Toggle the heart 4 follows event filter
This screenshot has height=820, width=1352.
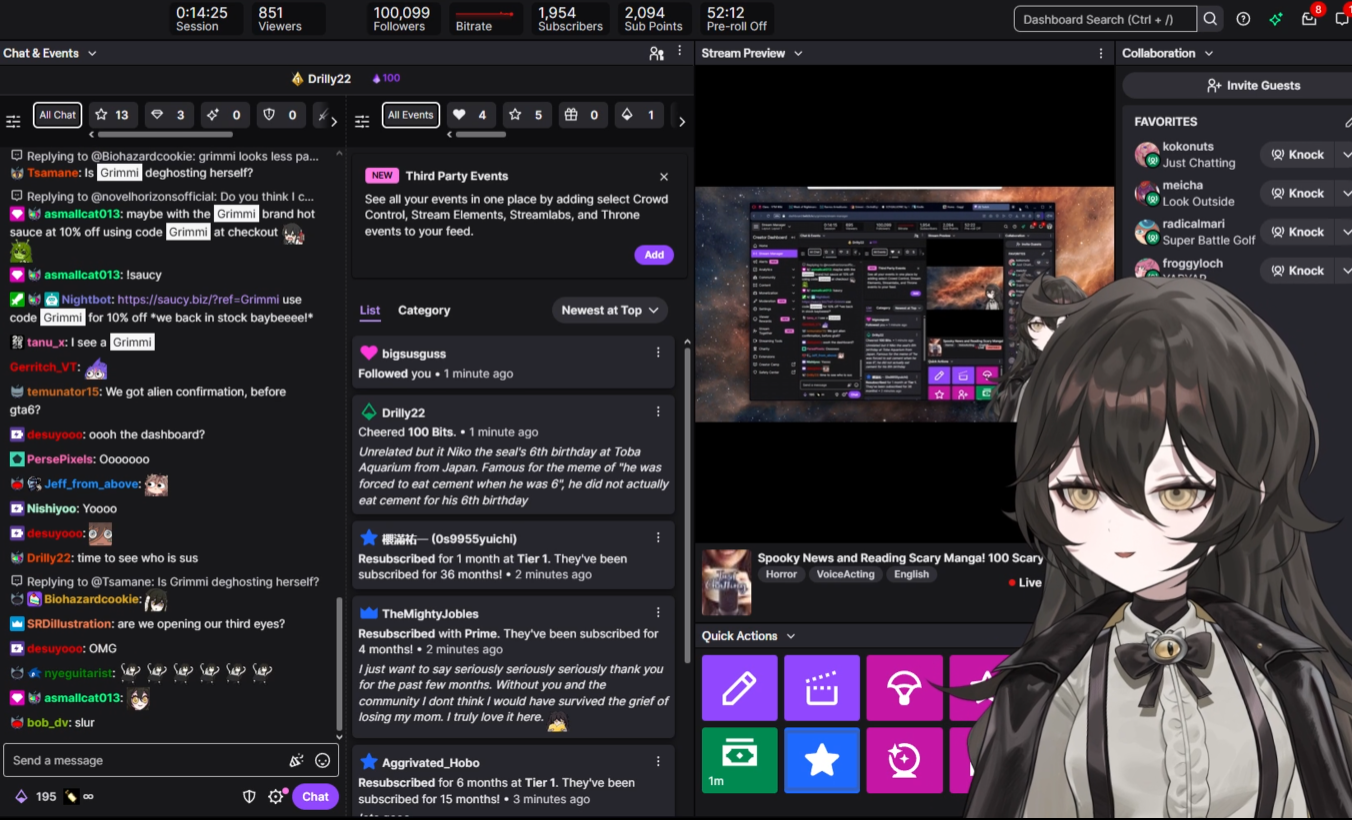point(471,115)
